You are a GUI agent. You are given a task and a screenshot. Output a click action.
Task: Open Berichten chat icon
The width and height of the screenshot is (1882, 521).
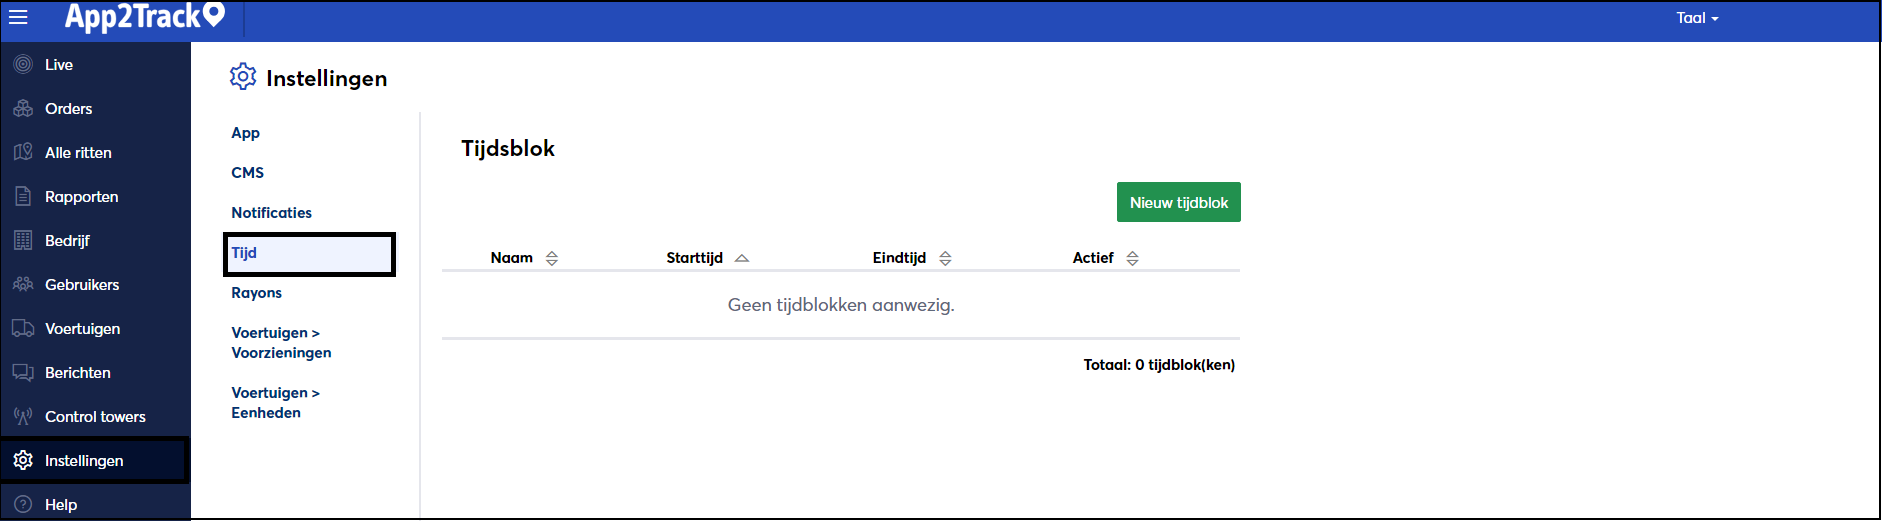click(x=23, y=372)
